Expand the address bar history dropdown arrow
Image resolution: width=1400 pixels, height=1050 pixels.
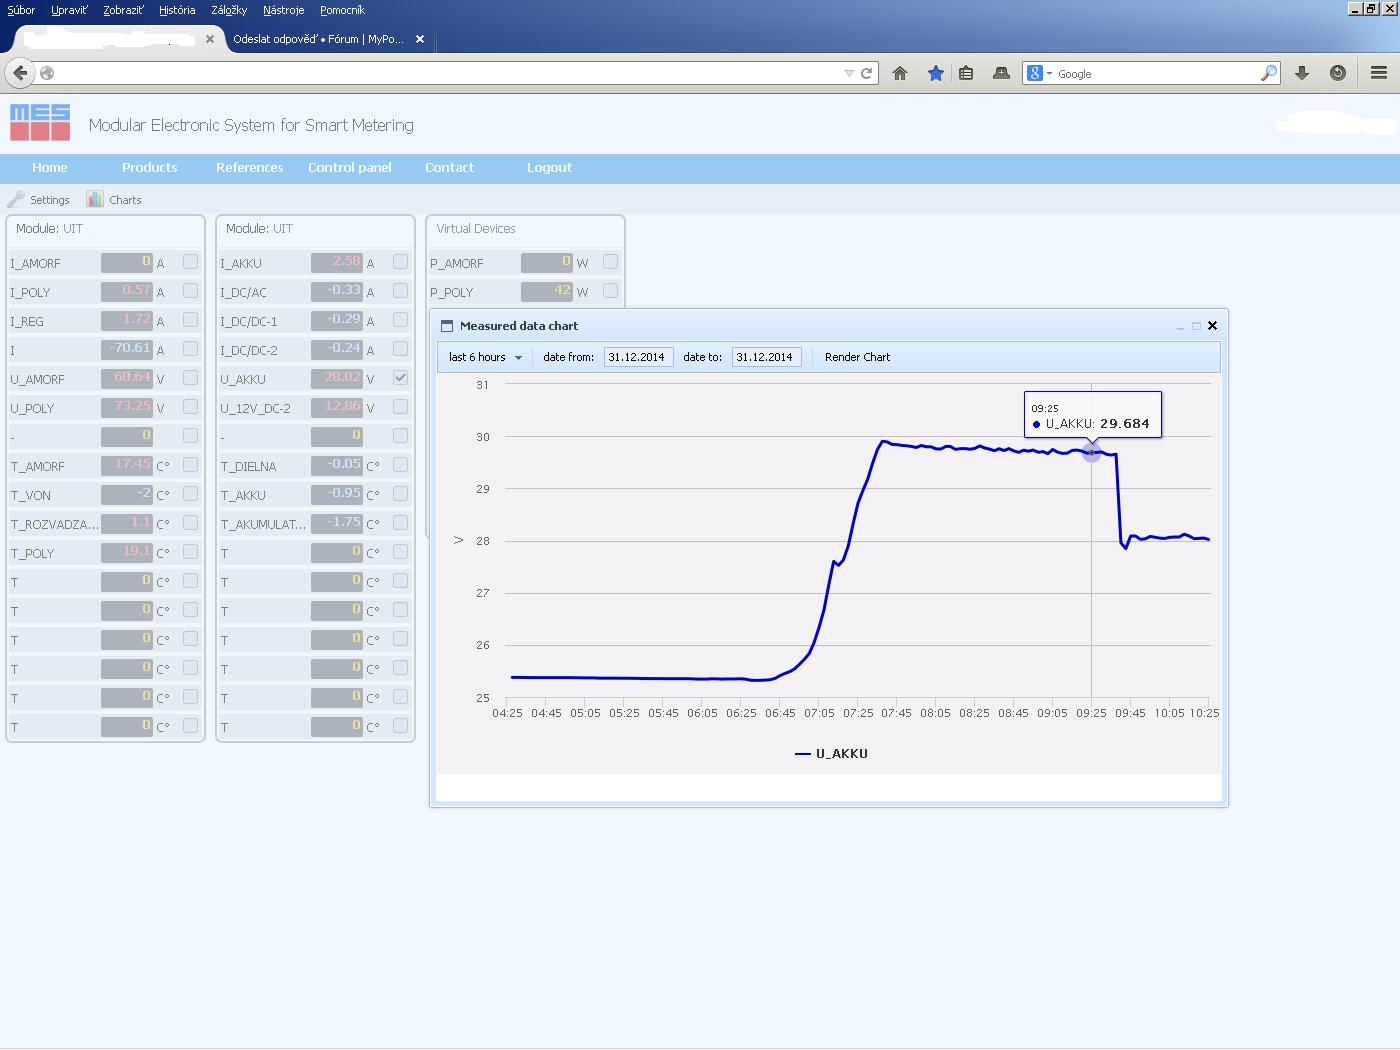click(x=849, y=73)
